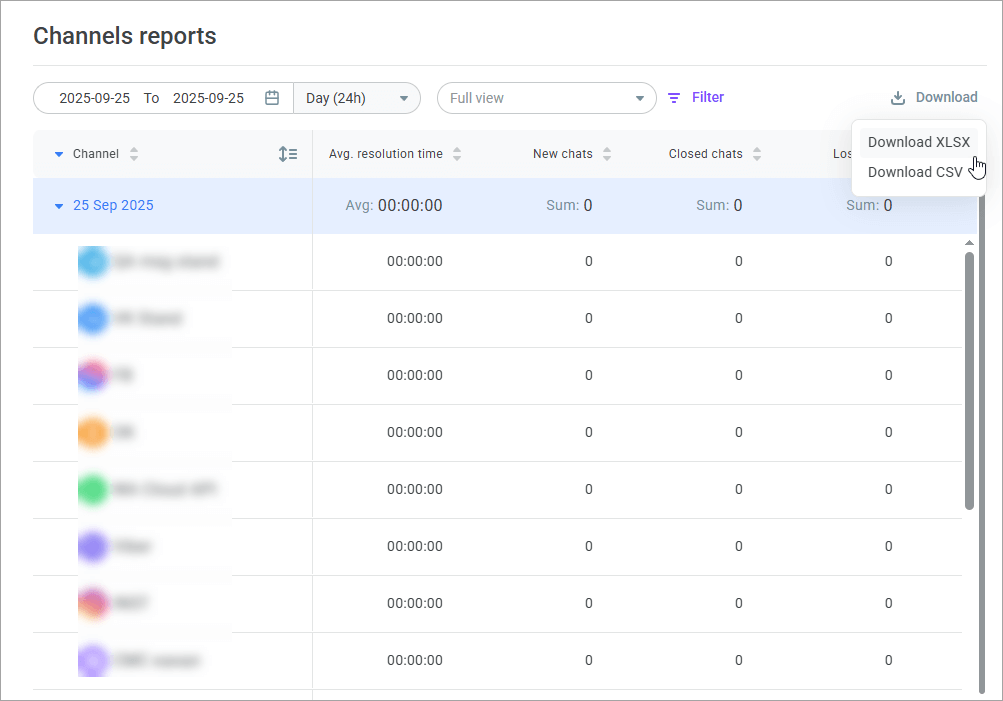
Task: Click the Download arrow icon
Action: tap(897, 97)
